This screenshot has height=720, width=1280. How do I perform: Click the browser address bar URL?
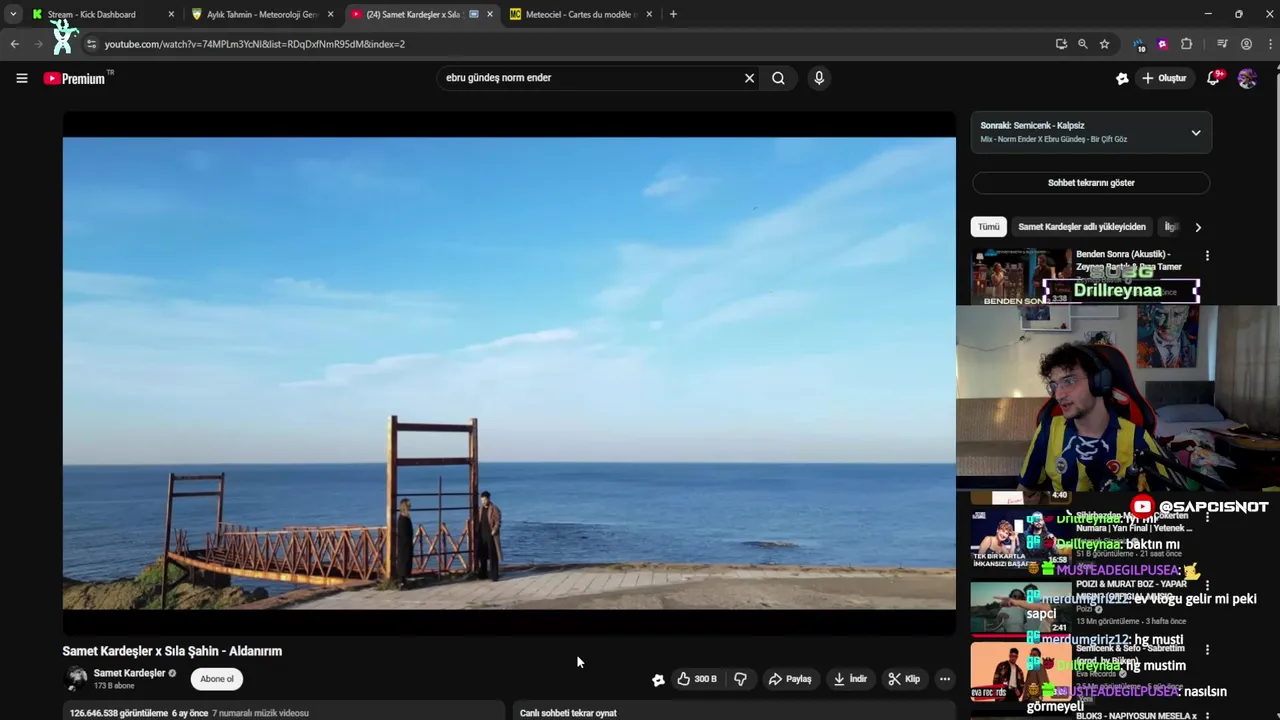point(254,44)
